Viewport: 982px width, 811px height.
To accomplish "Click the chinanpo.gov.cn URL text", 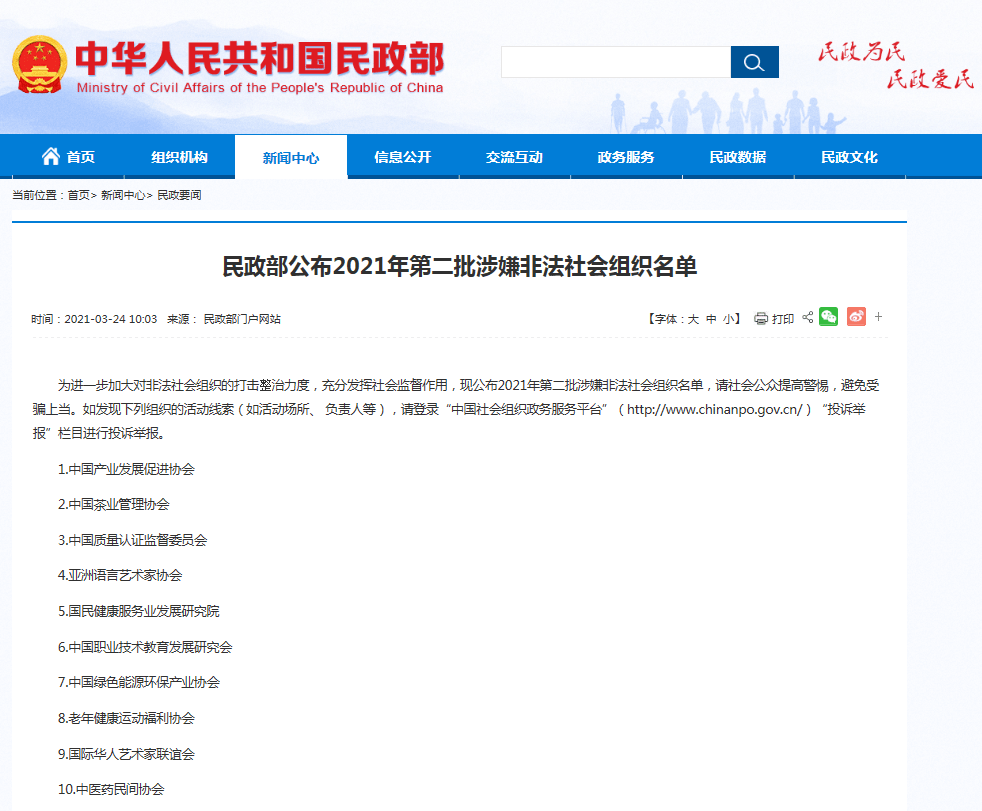I will (x=715, y=410).
